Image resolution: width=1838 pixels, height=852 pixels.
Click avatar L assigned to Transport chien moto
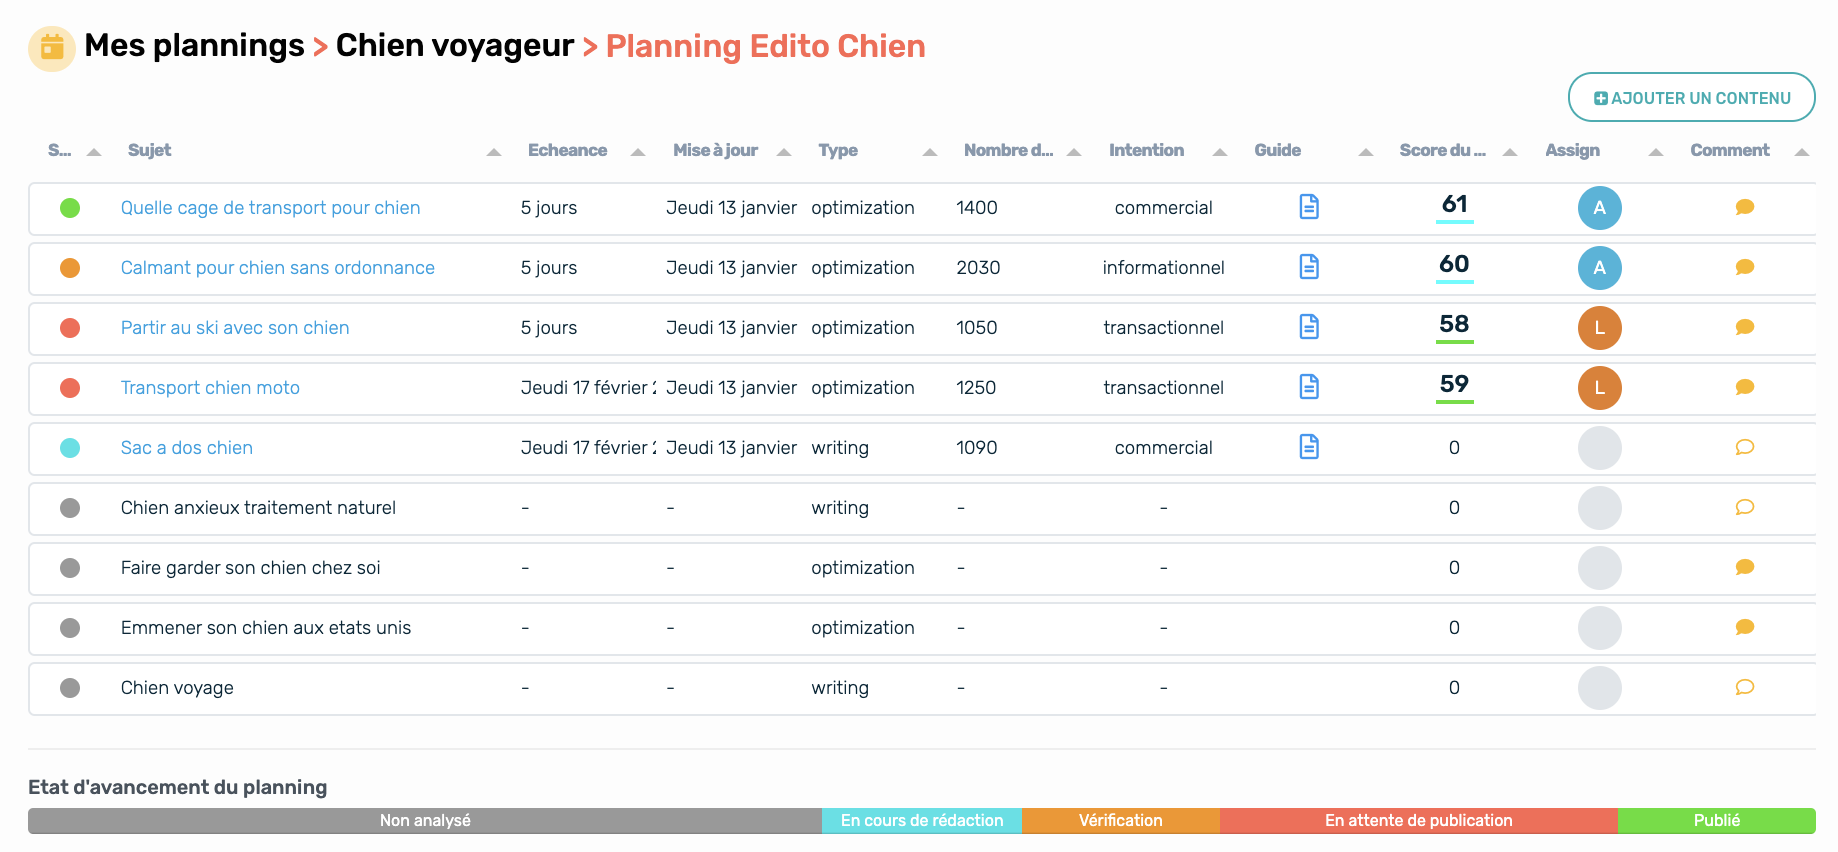[x=1600, y=388]
